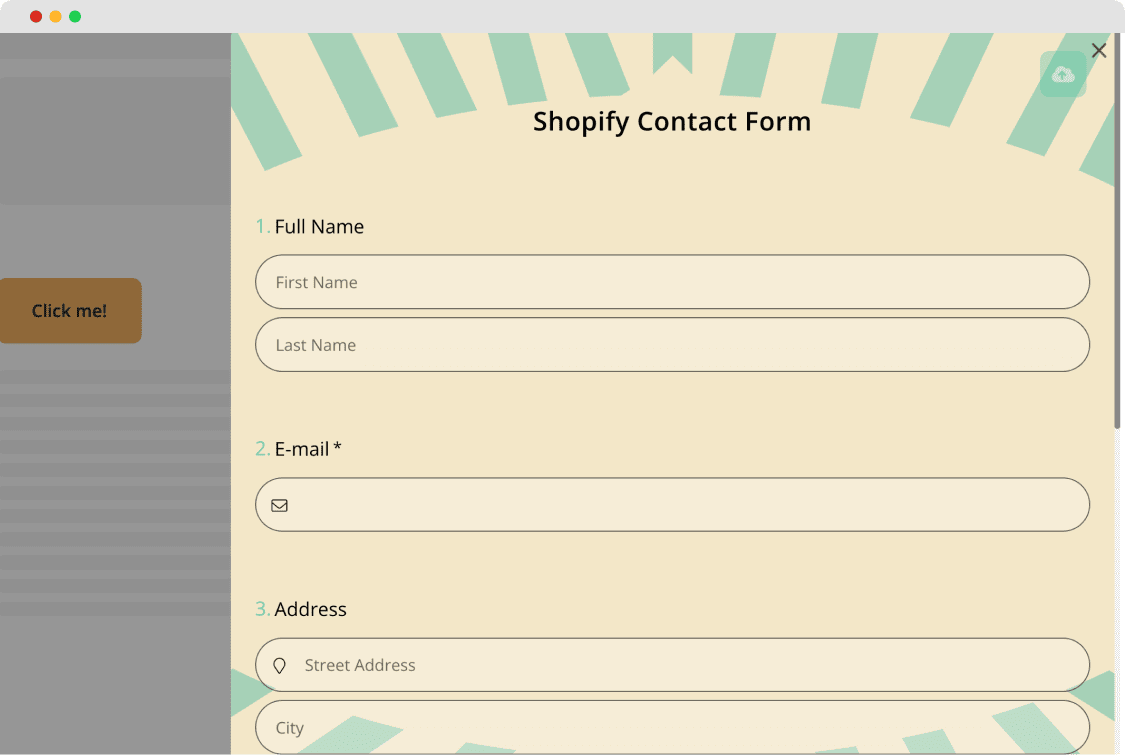Select the E-mail input field
The image size is (1125, 755).
672,505
